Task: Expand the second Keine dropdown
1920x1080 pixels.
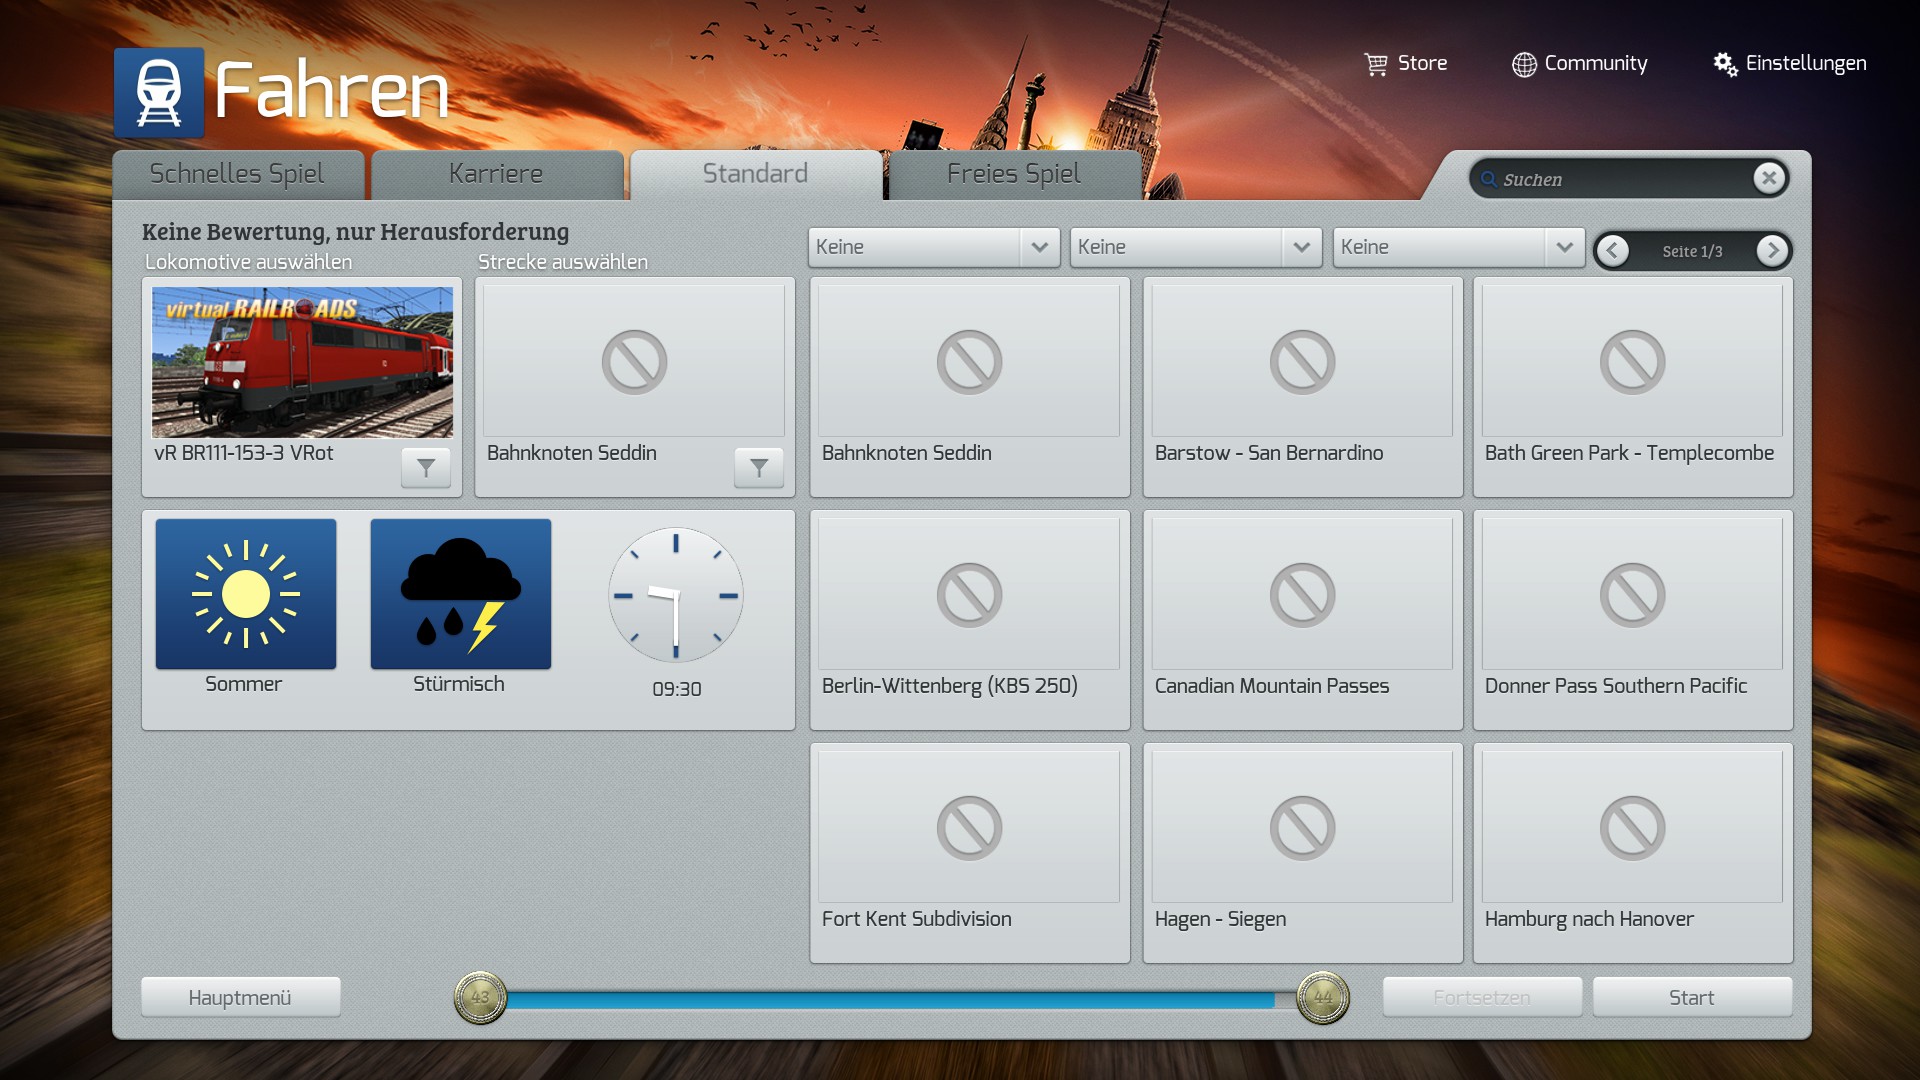Action: point(1301,247)
